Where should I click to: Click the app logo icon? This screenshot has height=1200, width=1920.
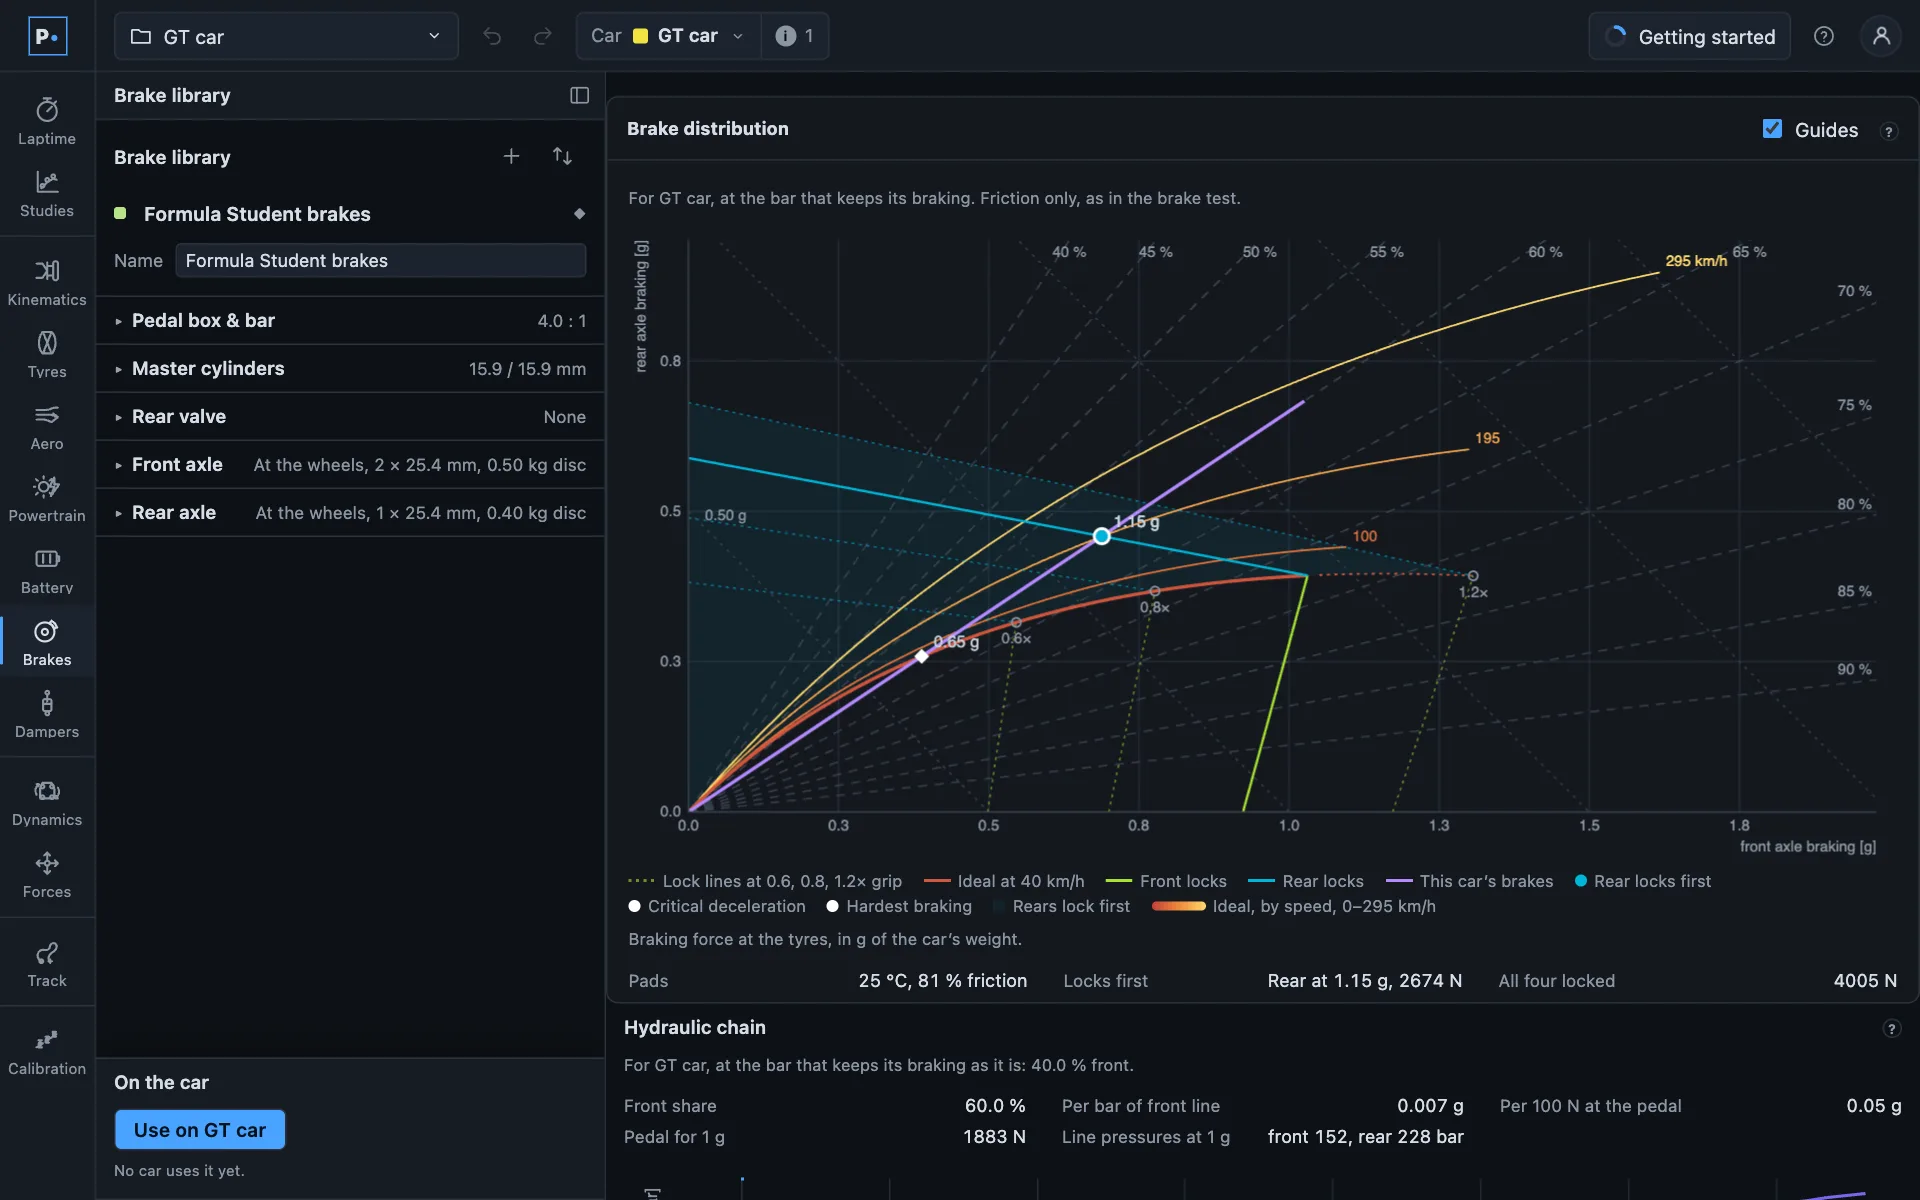[47, 36]
